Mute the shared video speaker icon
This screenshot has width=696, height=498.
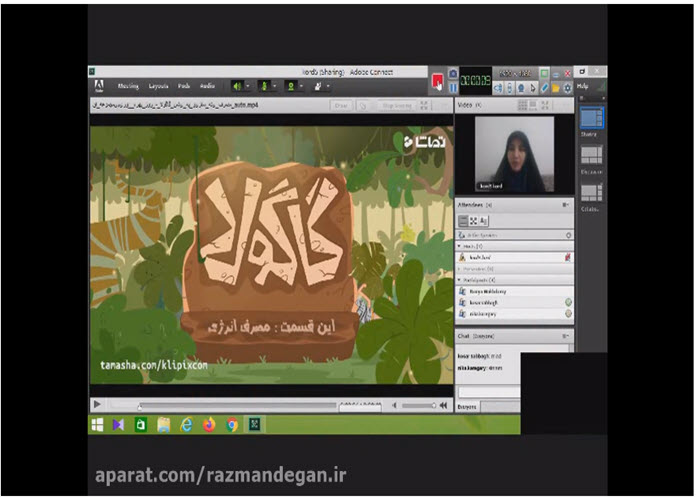pyautogui.click(x=395, y=405)
